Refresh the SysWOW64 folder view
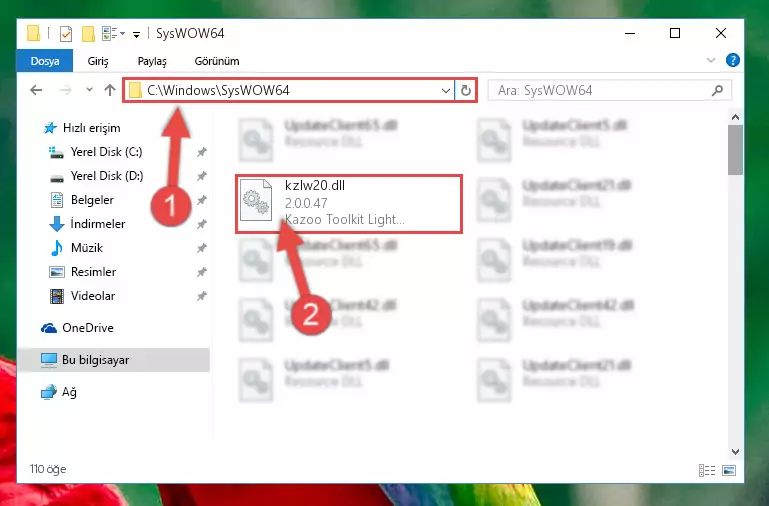This screenshot has width=769, height=506. [x=465, y=91]
